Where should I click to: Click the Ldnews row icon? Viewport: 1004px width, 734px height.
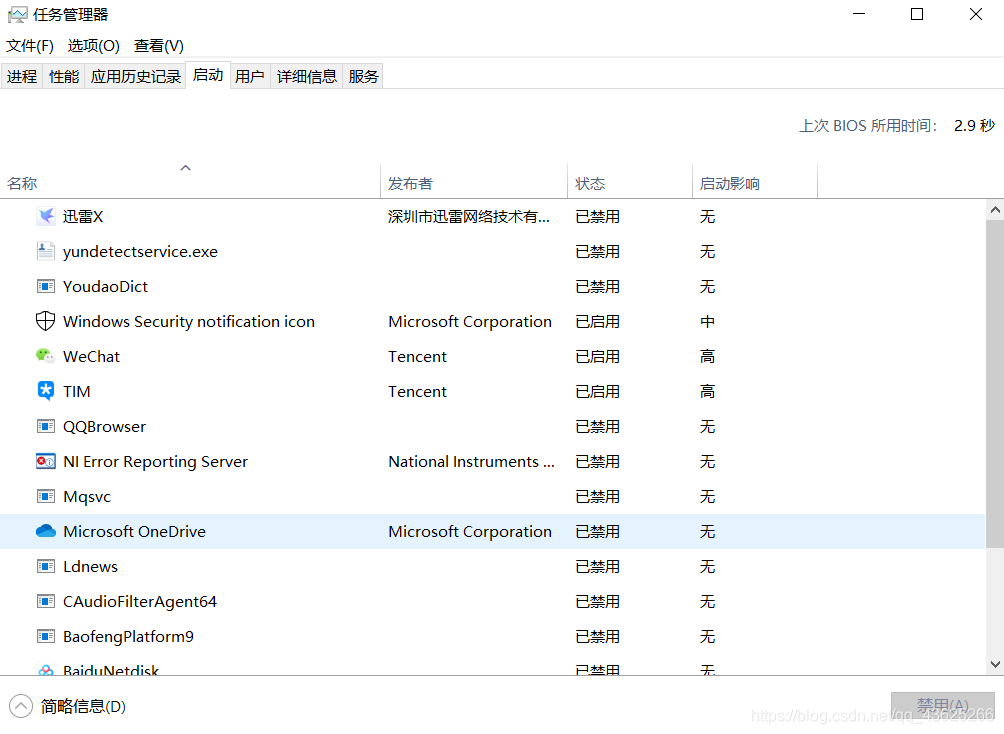(45, 566)
